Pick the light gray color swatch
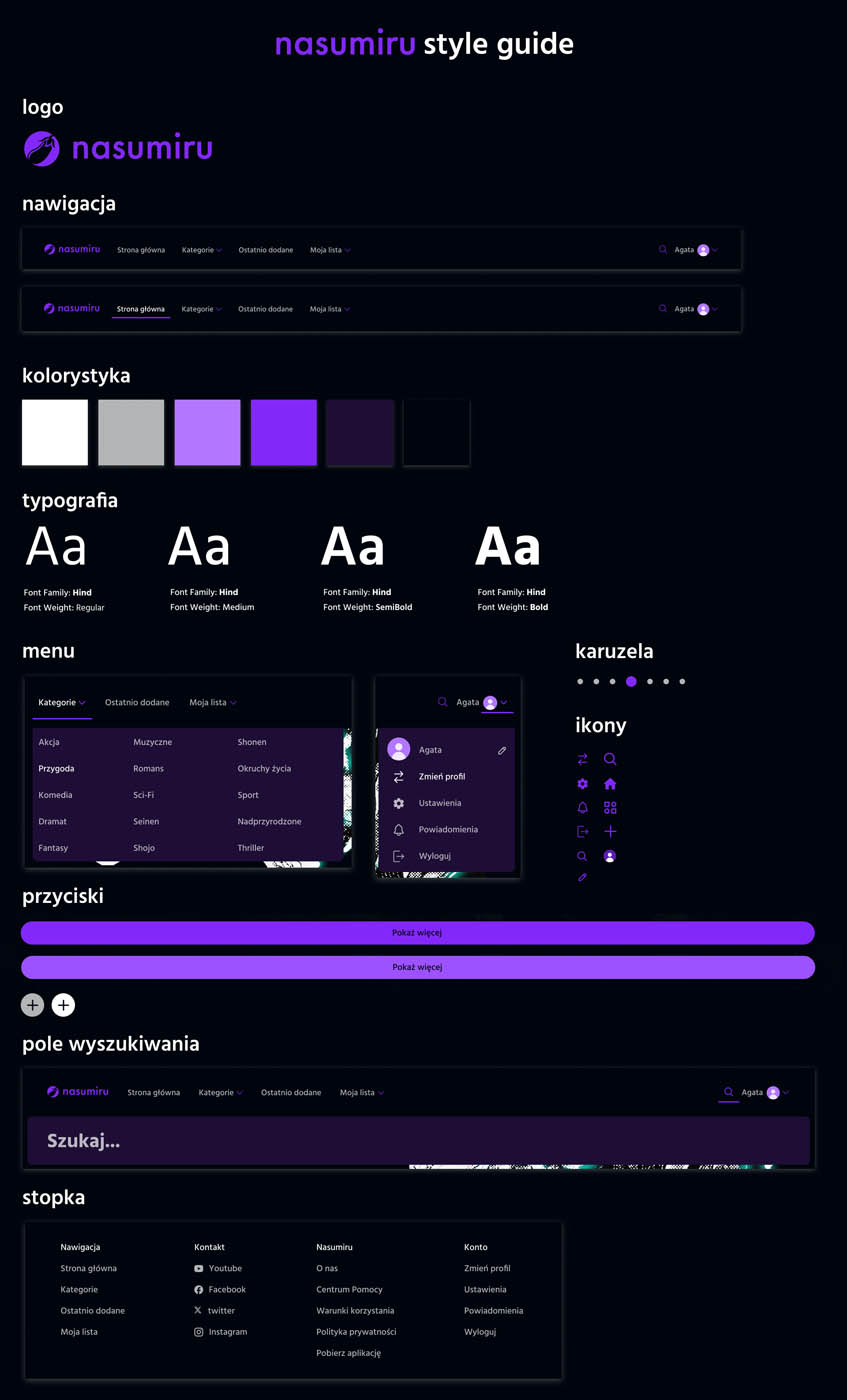The width and height of the screenshot is (847, 1400). (131, 433)
